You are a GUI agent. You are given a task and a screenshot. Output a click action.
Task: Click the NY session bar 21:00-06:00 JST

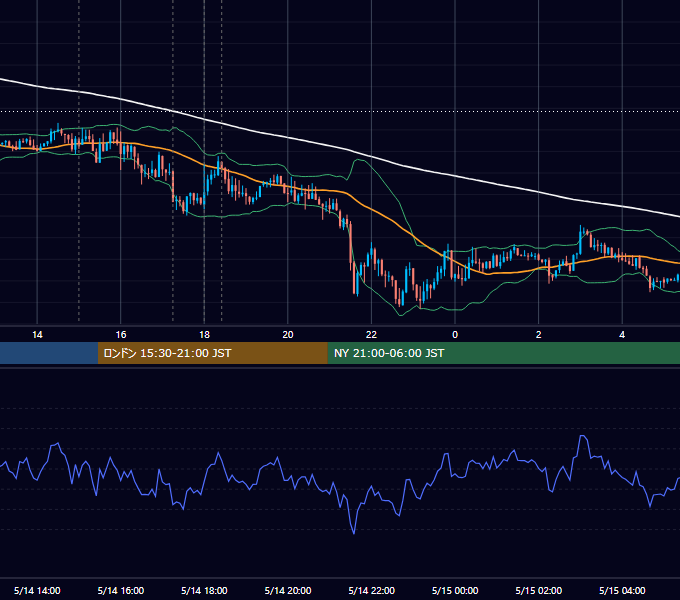503,353
